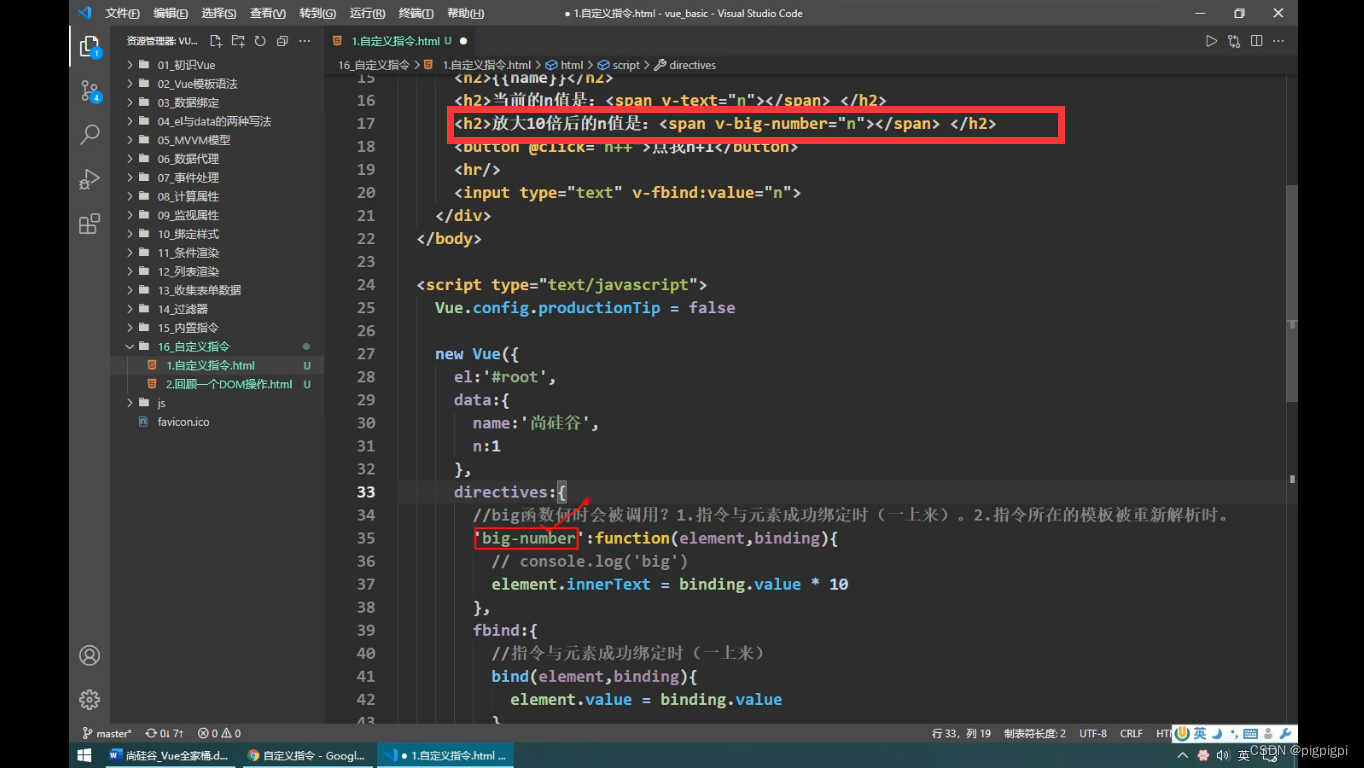The width and height of the screenshot is (1364, 768).
Task: Open explorer More Actions ellipsis
Action: point(305,41)
